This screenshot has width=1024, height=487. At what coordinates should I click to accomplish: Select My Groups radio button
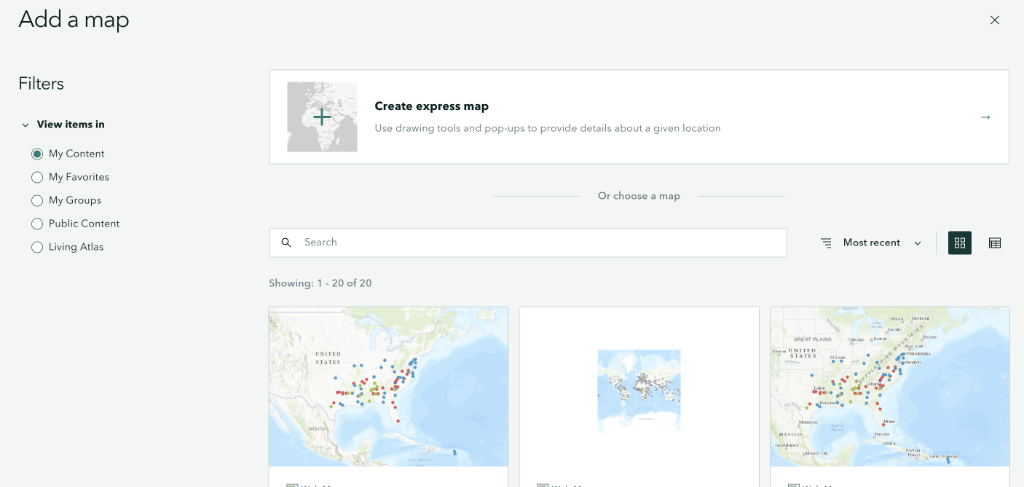[x=37, y=200]
